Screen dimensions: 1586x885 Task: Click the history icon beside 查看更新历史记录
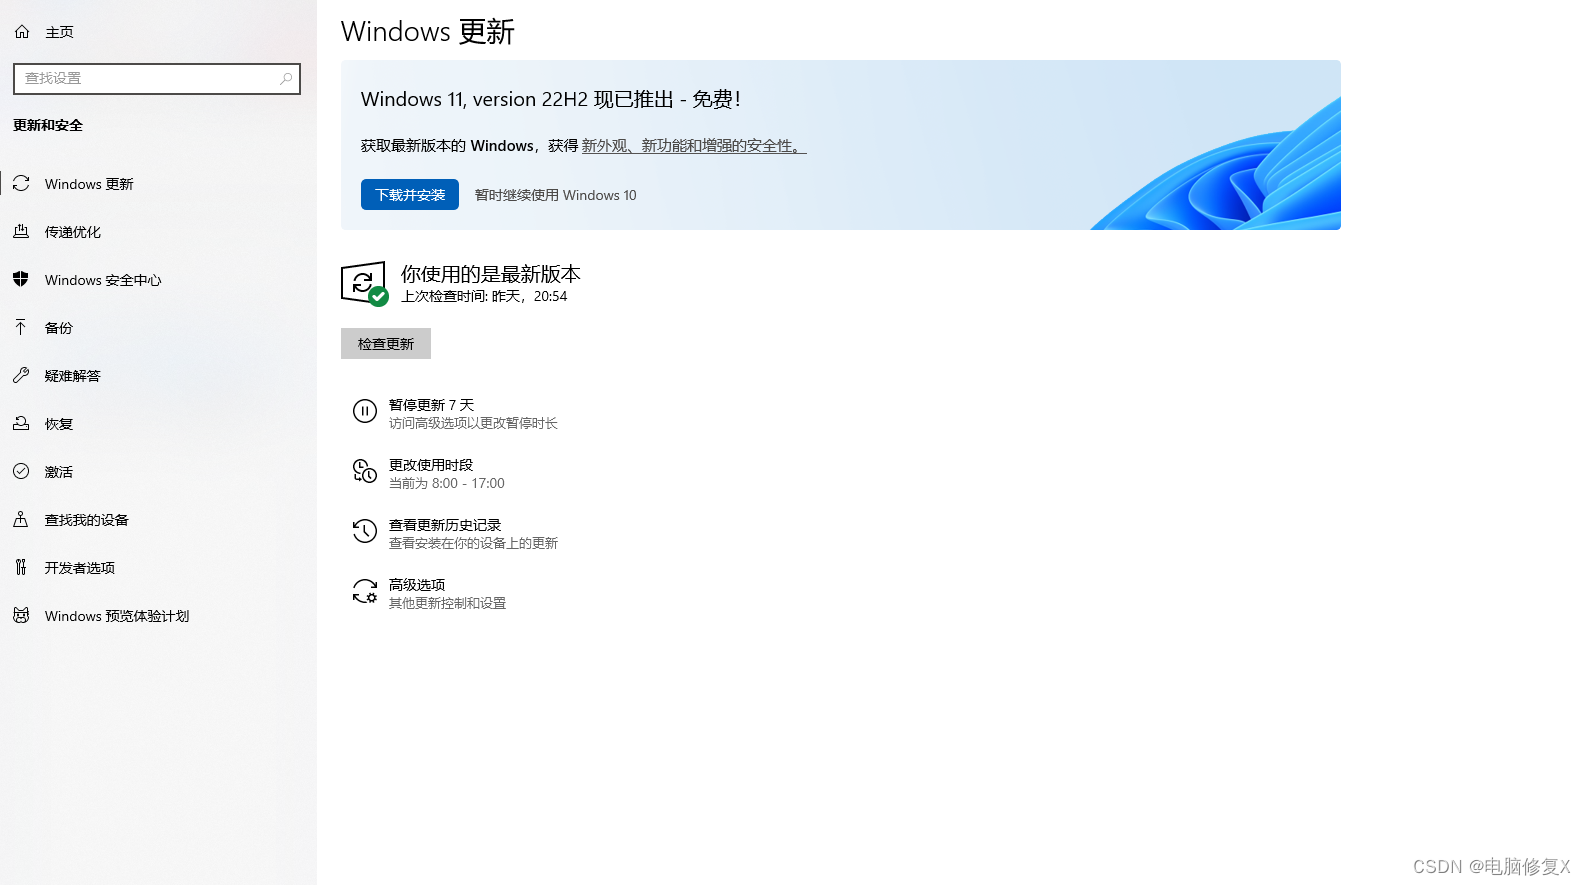coord(365,531)
